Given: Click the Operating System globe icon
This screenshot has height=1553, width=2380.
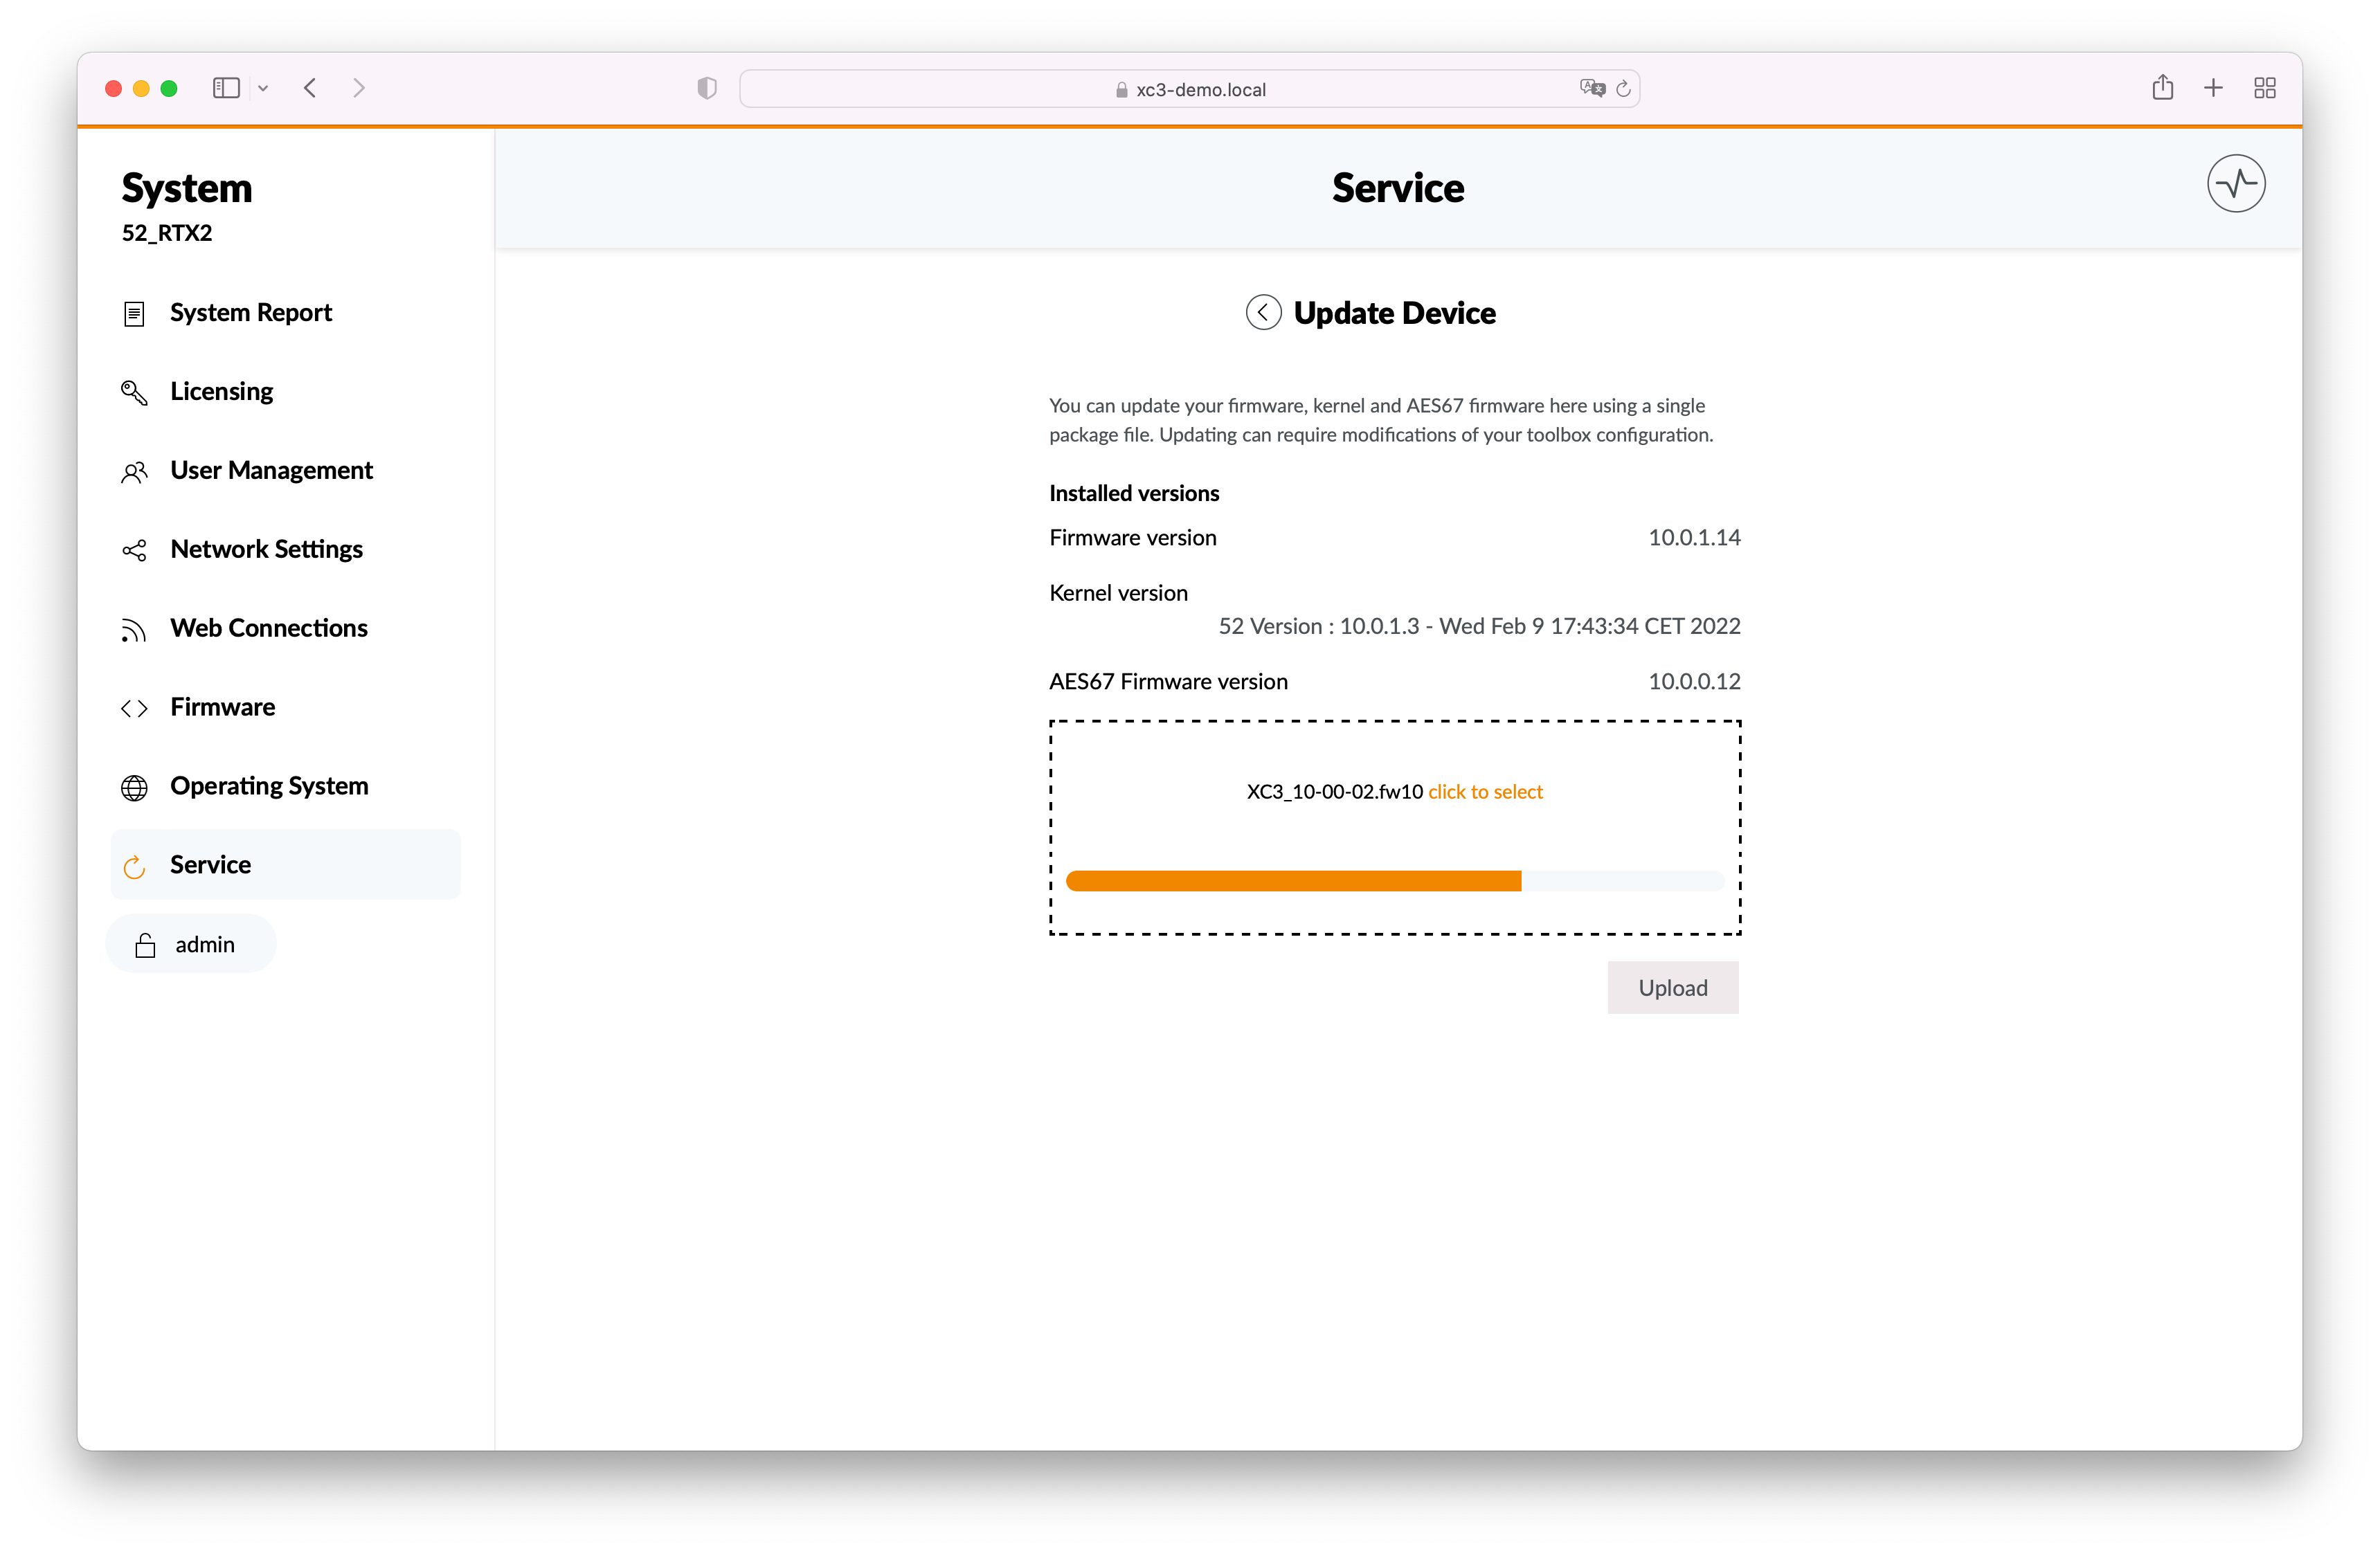Looking at the screenshot, I should coord(134,788).
